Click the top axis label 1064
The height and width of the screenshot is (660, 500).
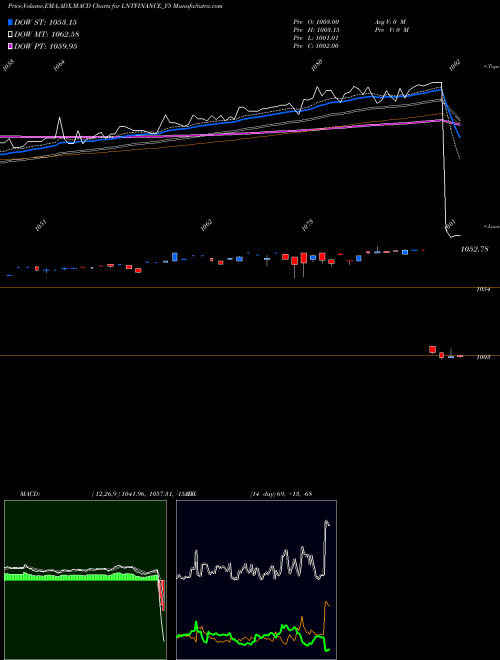[59, 65]
